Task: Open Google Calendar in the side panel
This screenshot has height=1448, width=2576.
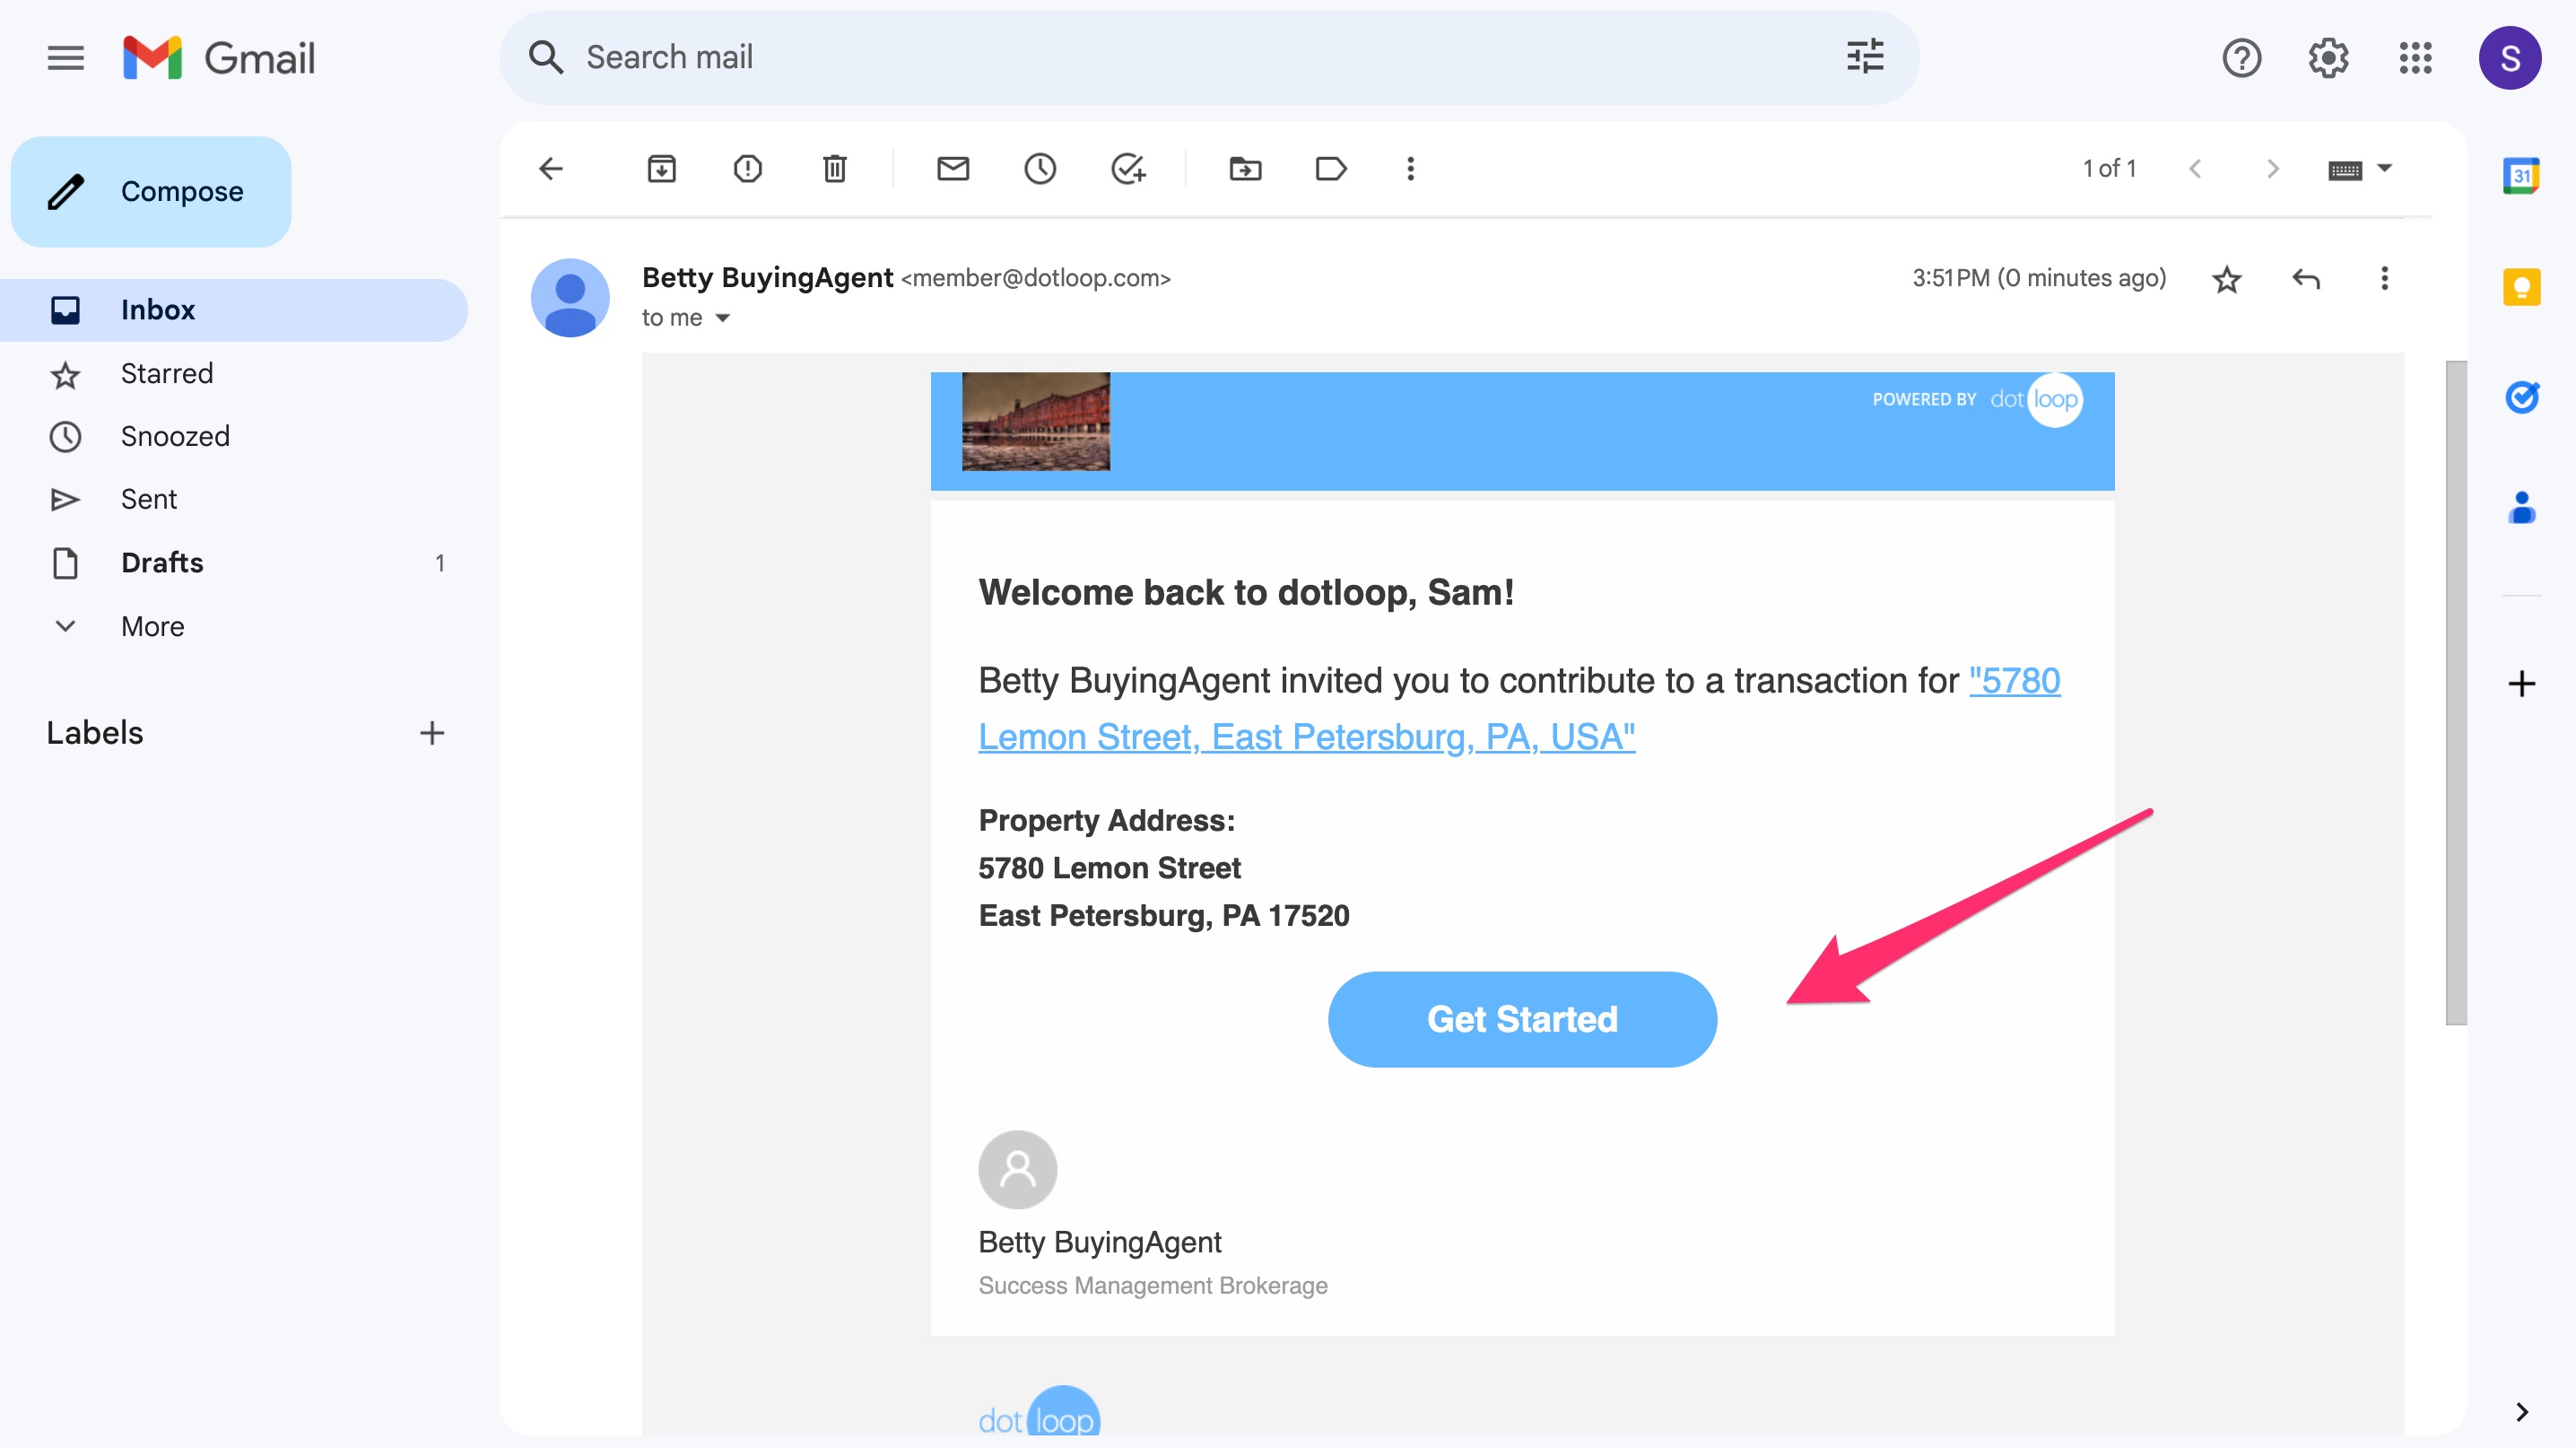Action: tap(2521, 177)
